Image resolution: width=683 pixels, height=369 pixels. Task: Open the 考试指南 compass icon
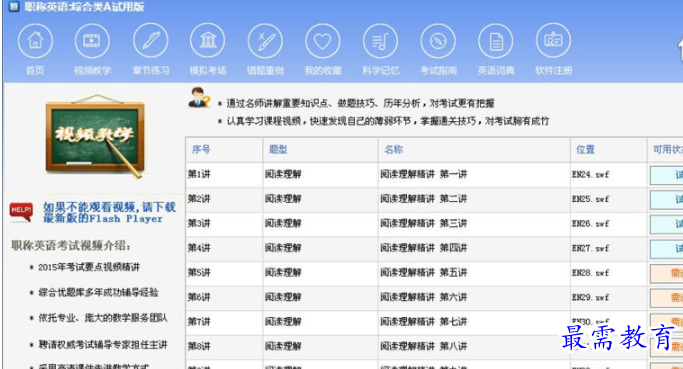438,41
